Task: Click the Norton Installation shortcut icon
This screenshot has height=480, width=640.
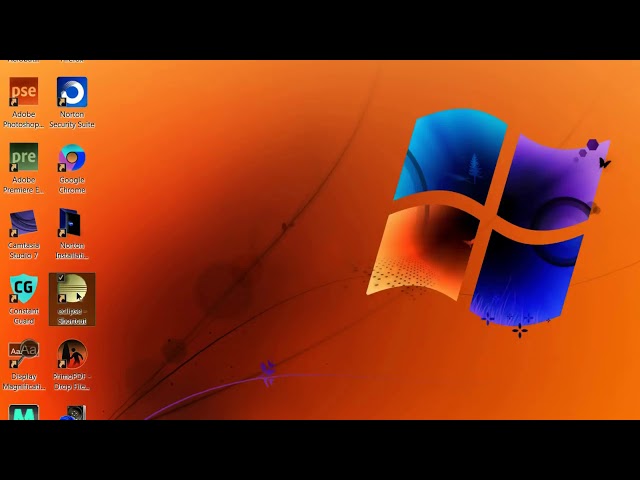Action: tap(70, 222)
